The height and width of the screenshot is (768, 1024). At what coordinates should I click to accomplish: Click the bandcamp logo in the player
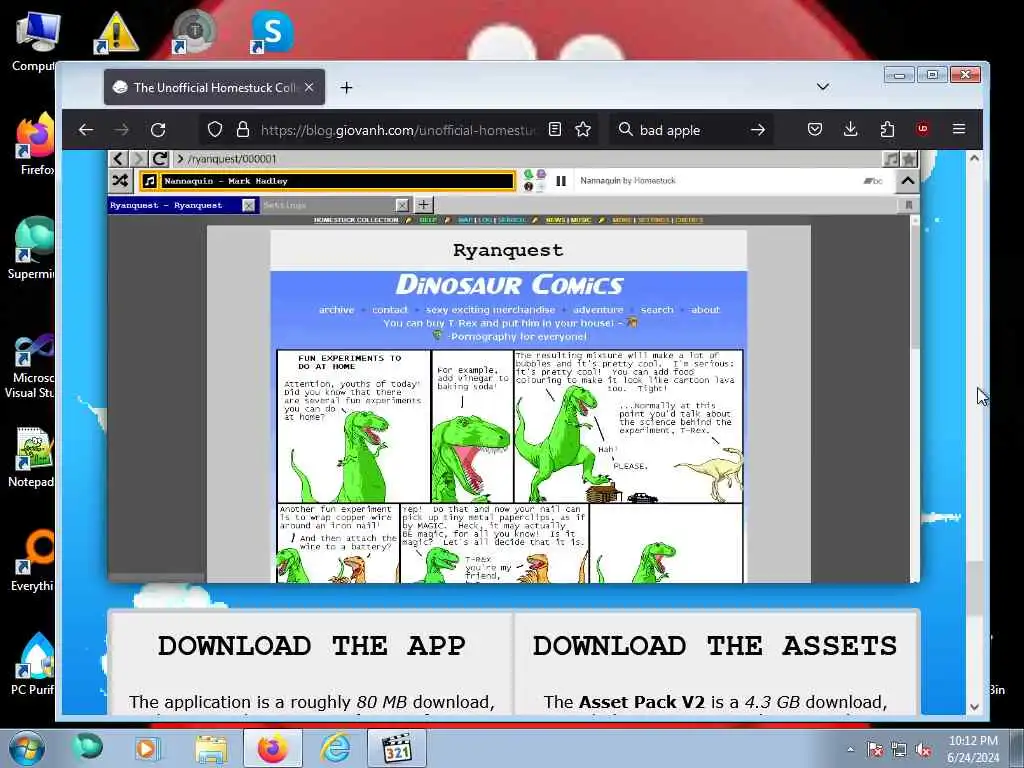click(x=872, y=181)
